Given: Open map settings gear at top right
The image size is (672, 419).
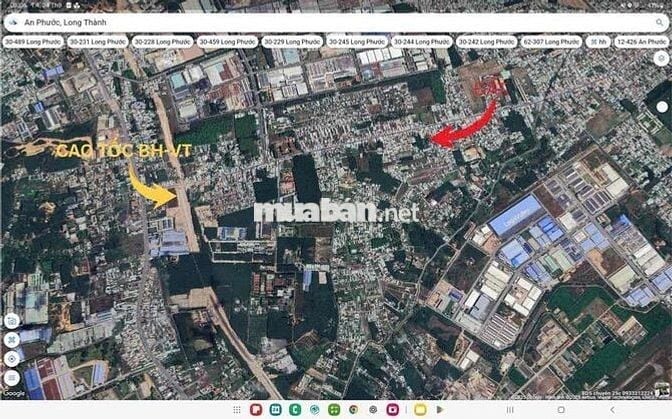Looking at the screenshot, I should (661, 58).
